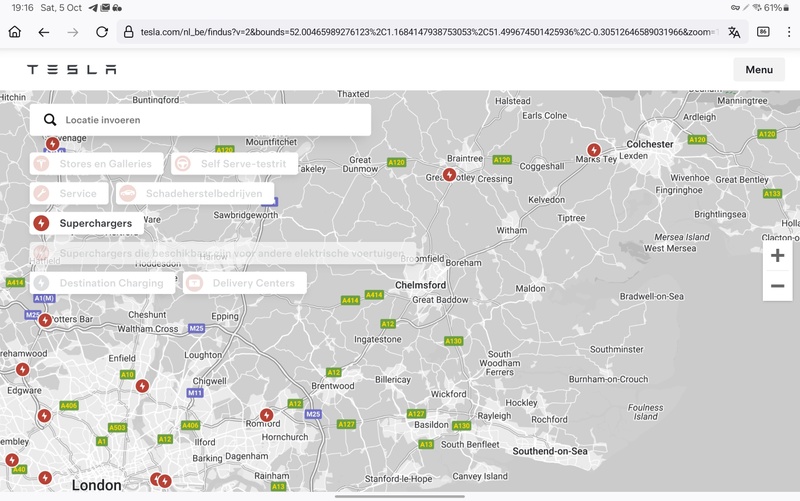The width and height of the screenshot is (800, 501).
Task: Click the Mersea Island label
Action: tap(682, 237)
